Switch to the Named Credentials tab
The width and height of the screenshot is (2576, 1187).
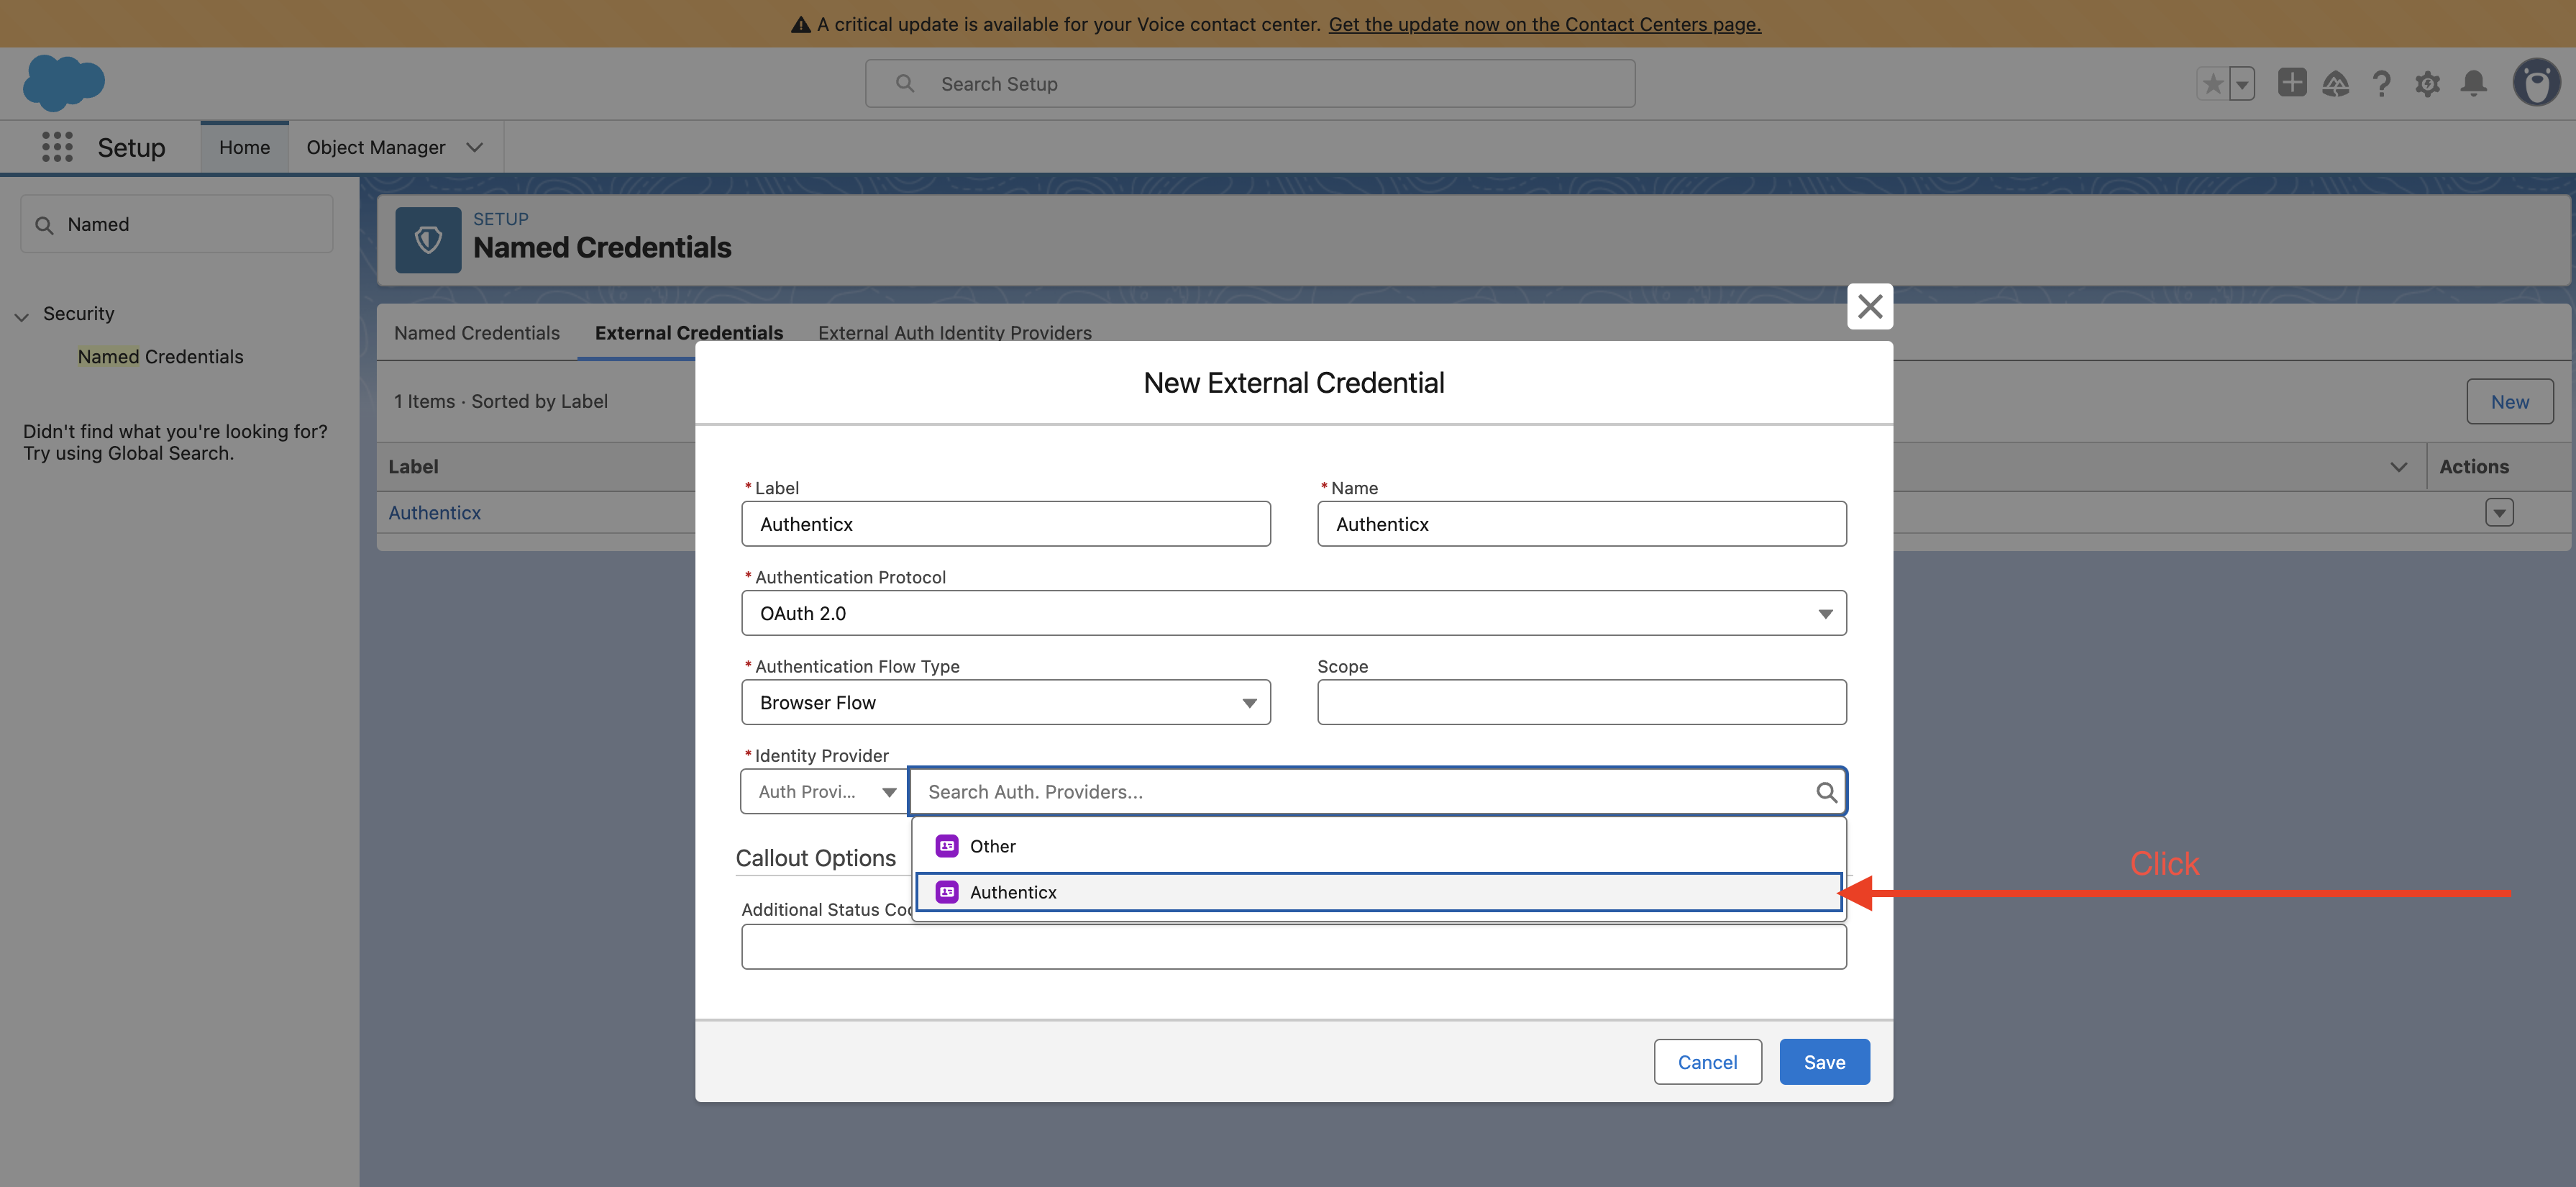pyautogui.click(x=477, y=333)
